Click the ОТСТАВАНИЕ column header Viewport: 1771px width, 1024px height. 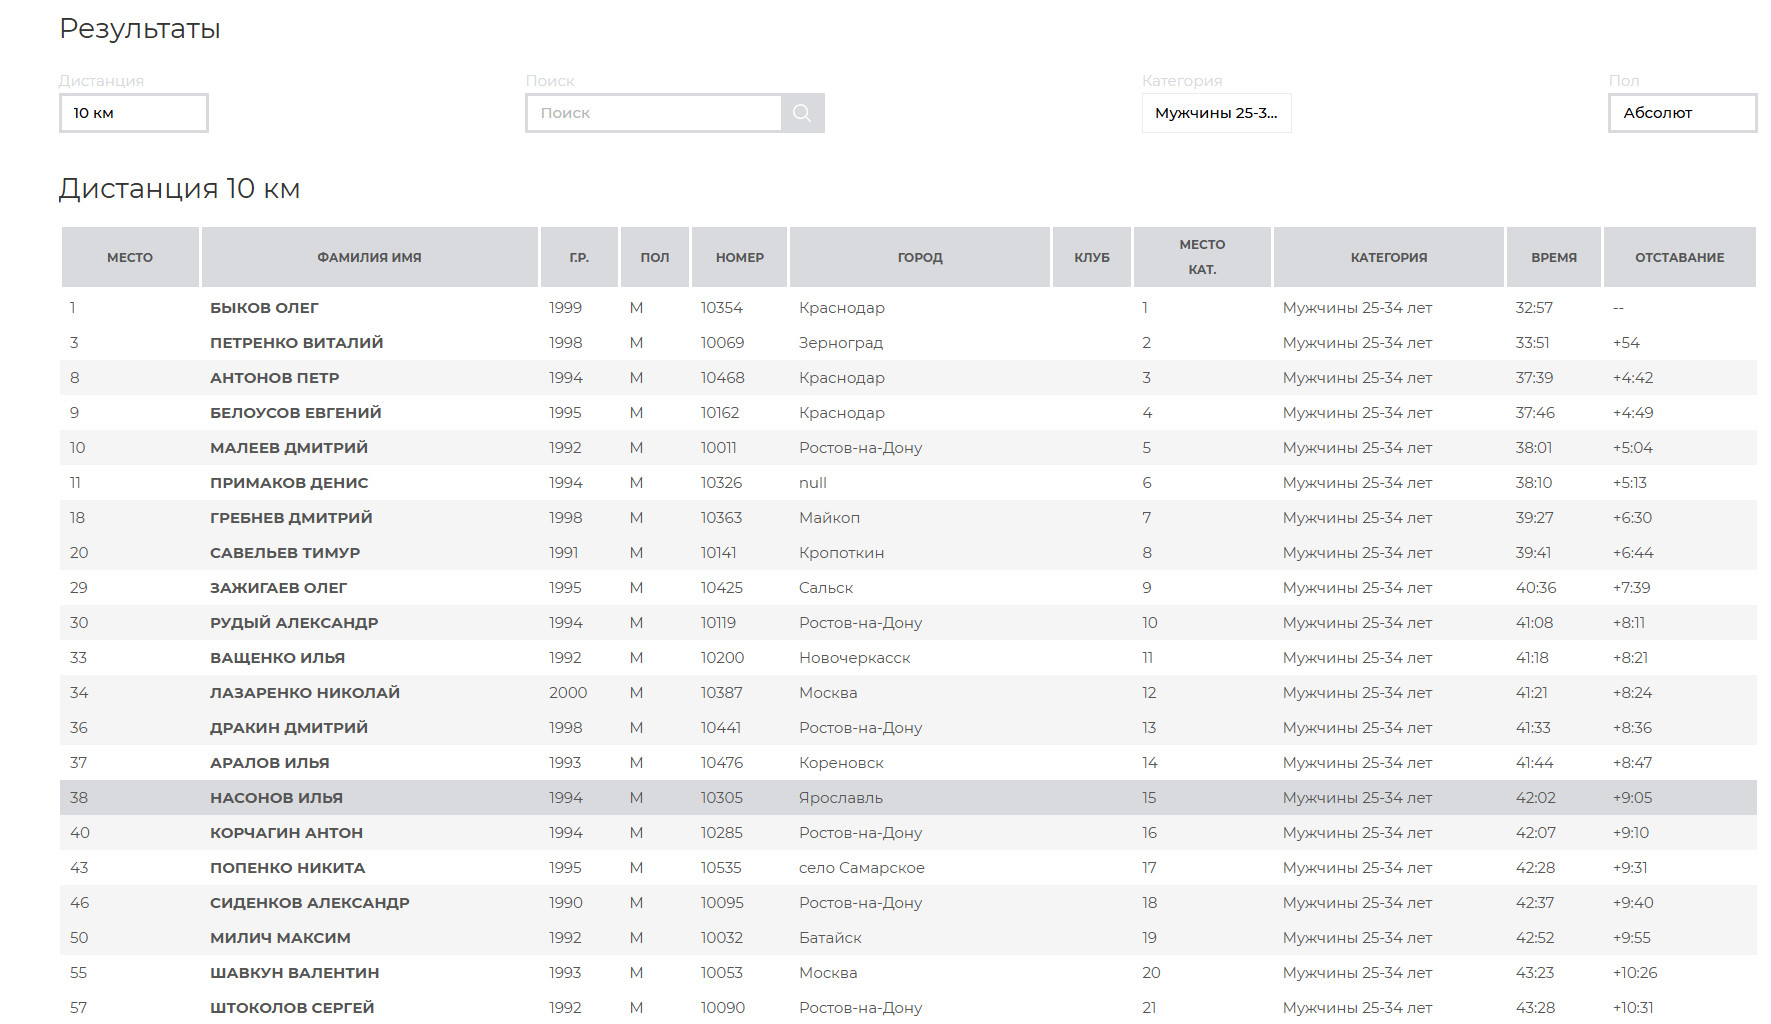coord(1680,257)
